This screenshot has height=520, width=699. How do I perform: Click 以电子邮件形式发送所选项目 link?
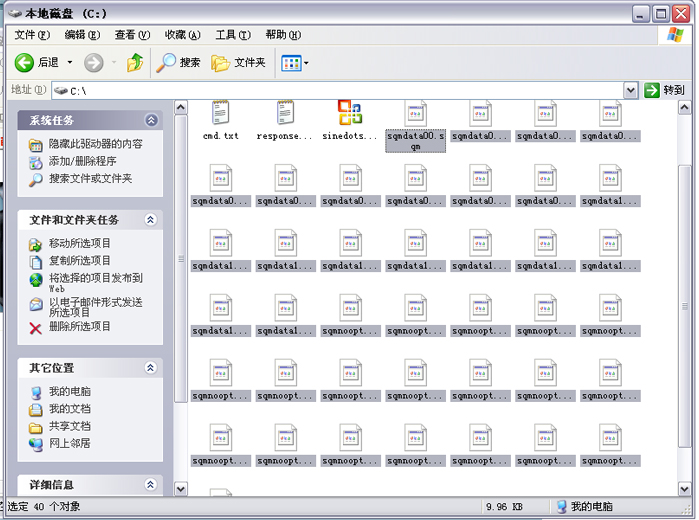pos(95,307)
